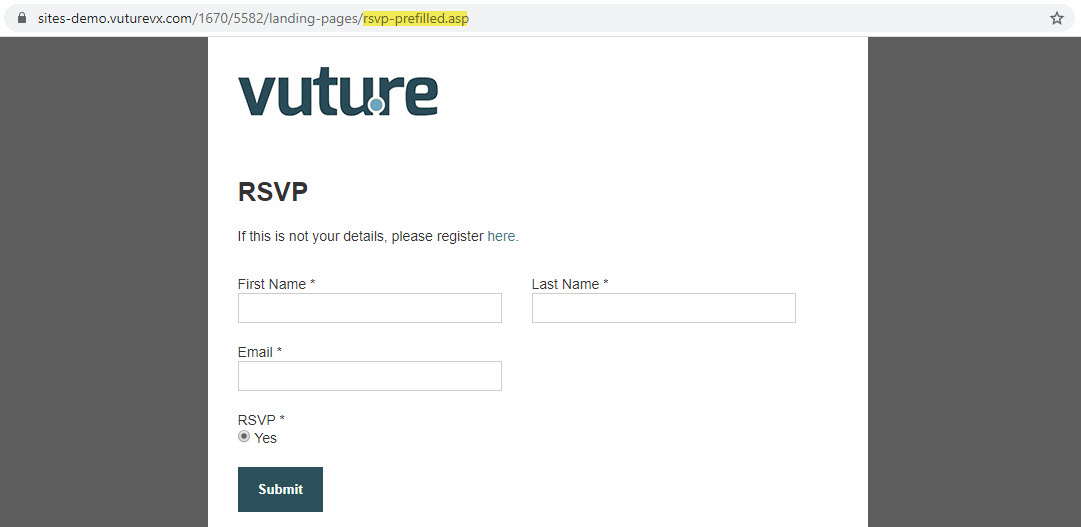Image resolution: width=1081 pixels, height=527 pixels.
Task: Click the gray background right of the form
Action: (974, 281)
